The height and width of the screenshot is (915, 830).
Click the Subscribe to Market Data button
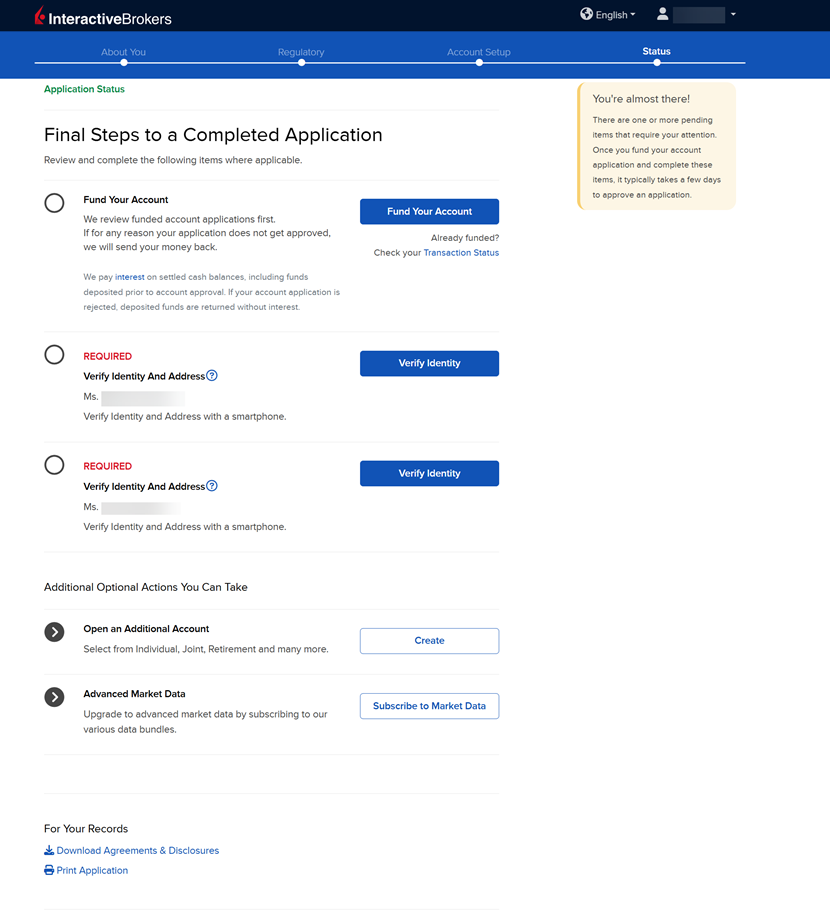(x=429, y=706)
